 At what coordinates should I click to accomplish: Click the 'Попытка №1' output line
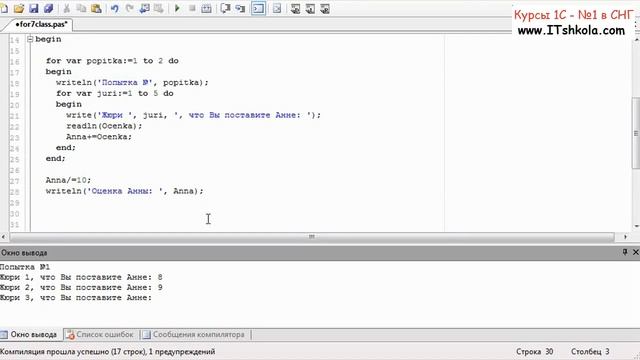coord(25,267)
